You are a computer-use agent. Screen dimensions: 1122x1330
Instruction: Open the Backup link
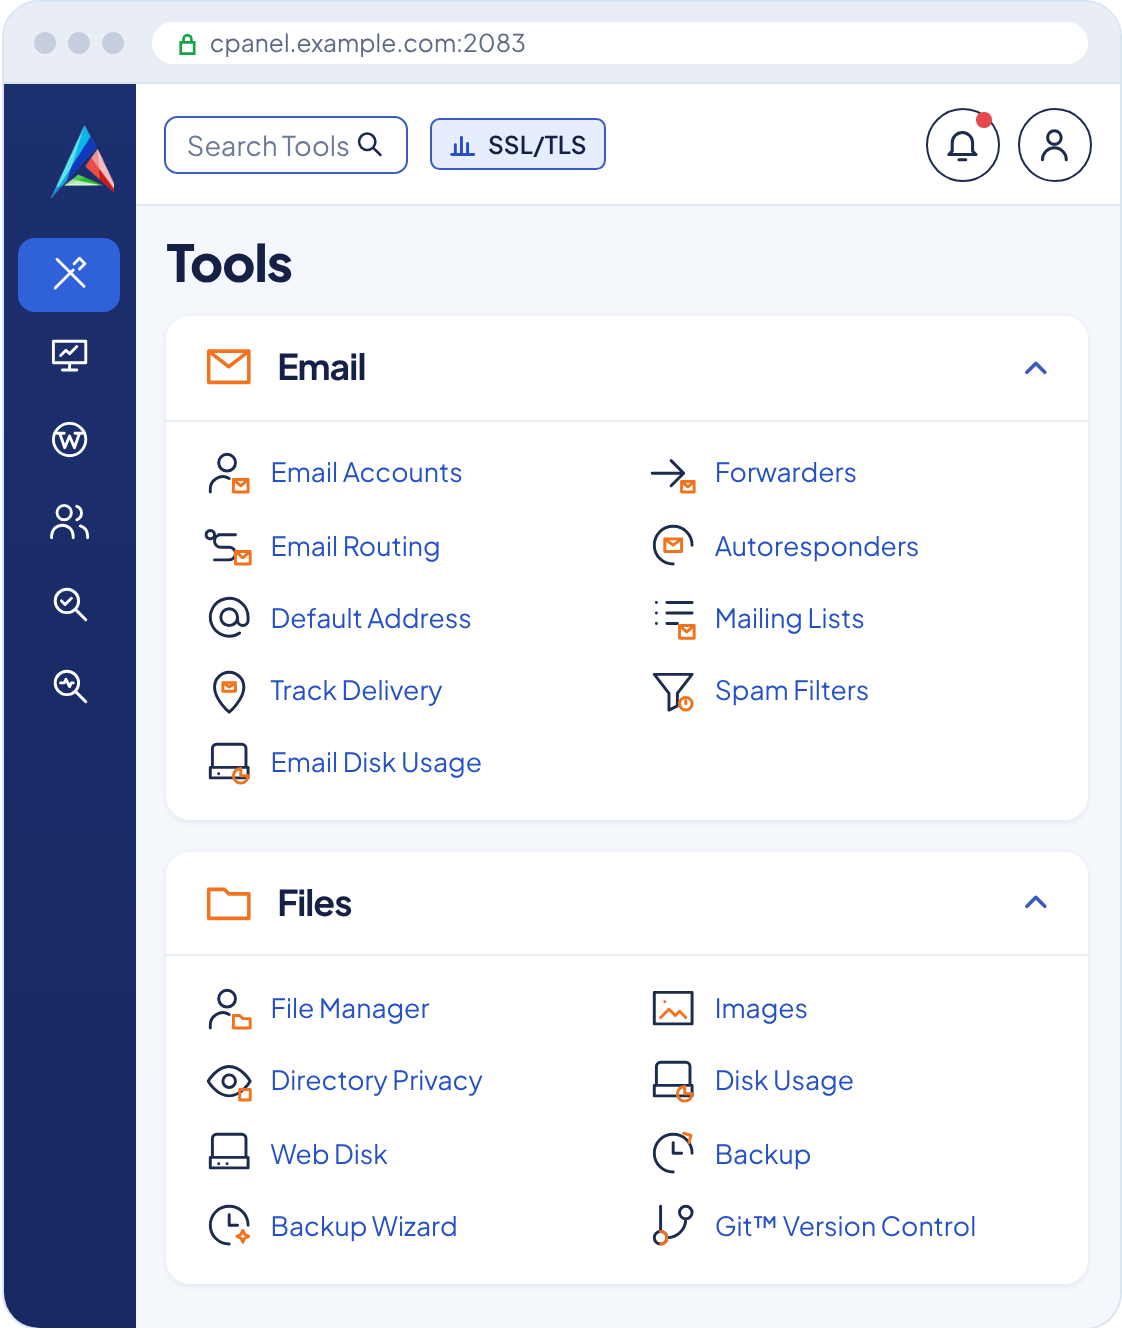click(x=763, y=1154)
